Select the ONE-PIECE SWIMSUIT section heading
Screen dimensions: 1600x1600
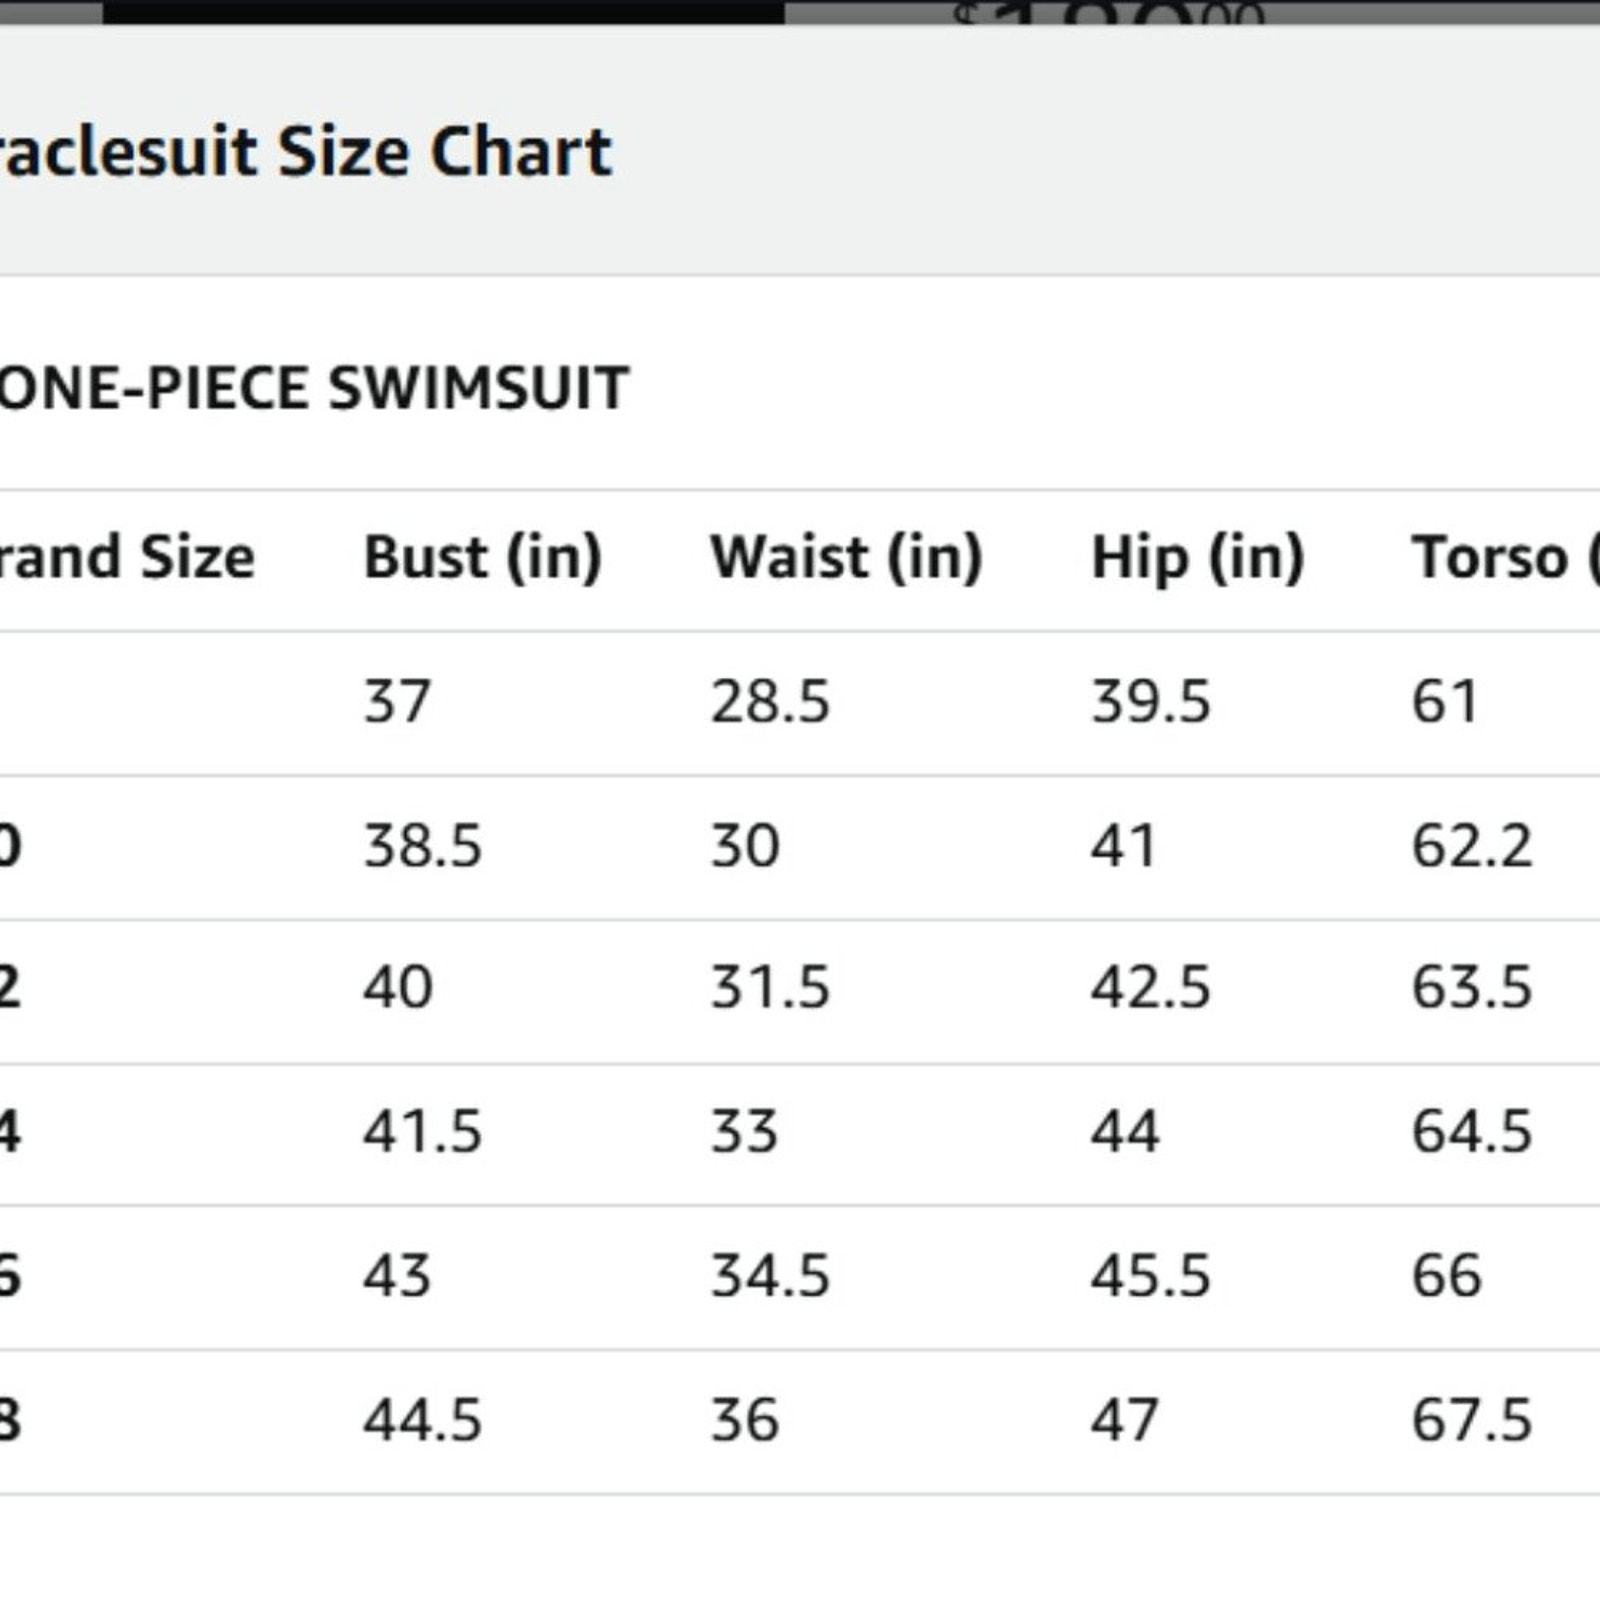(x=314, y=388)
